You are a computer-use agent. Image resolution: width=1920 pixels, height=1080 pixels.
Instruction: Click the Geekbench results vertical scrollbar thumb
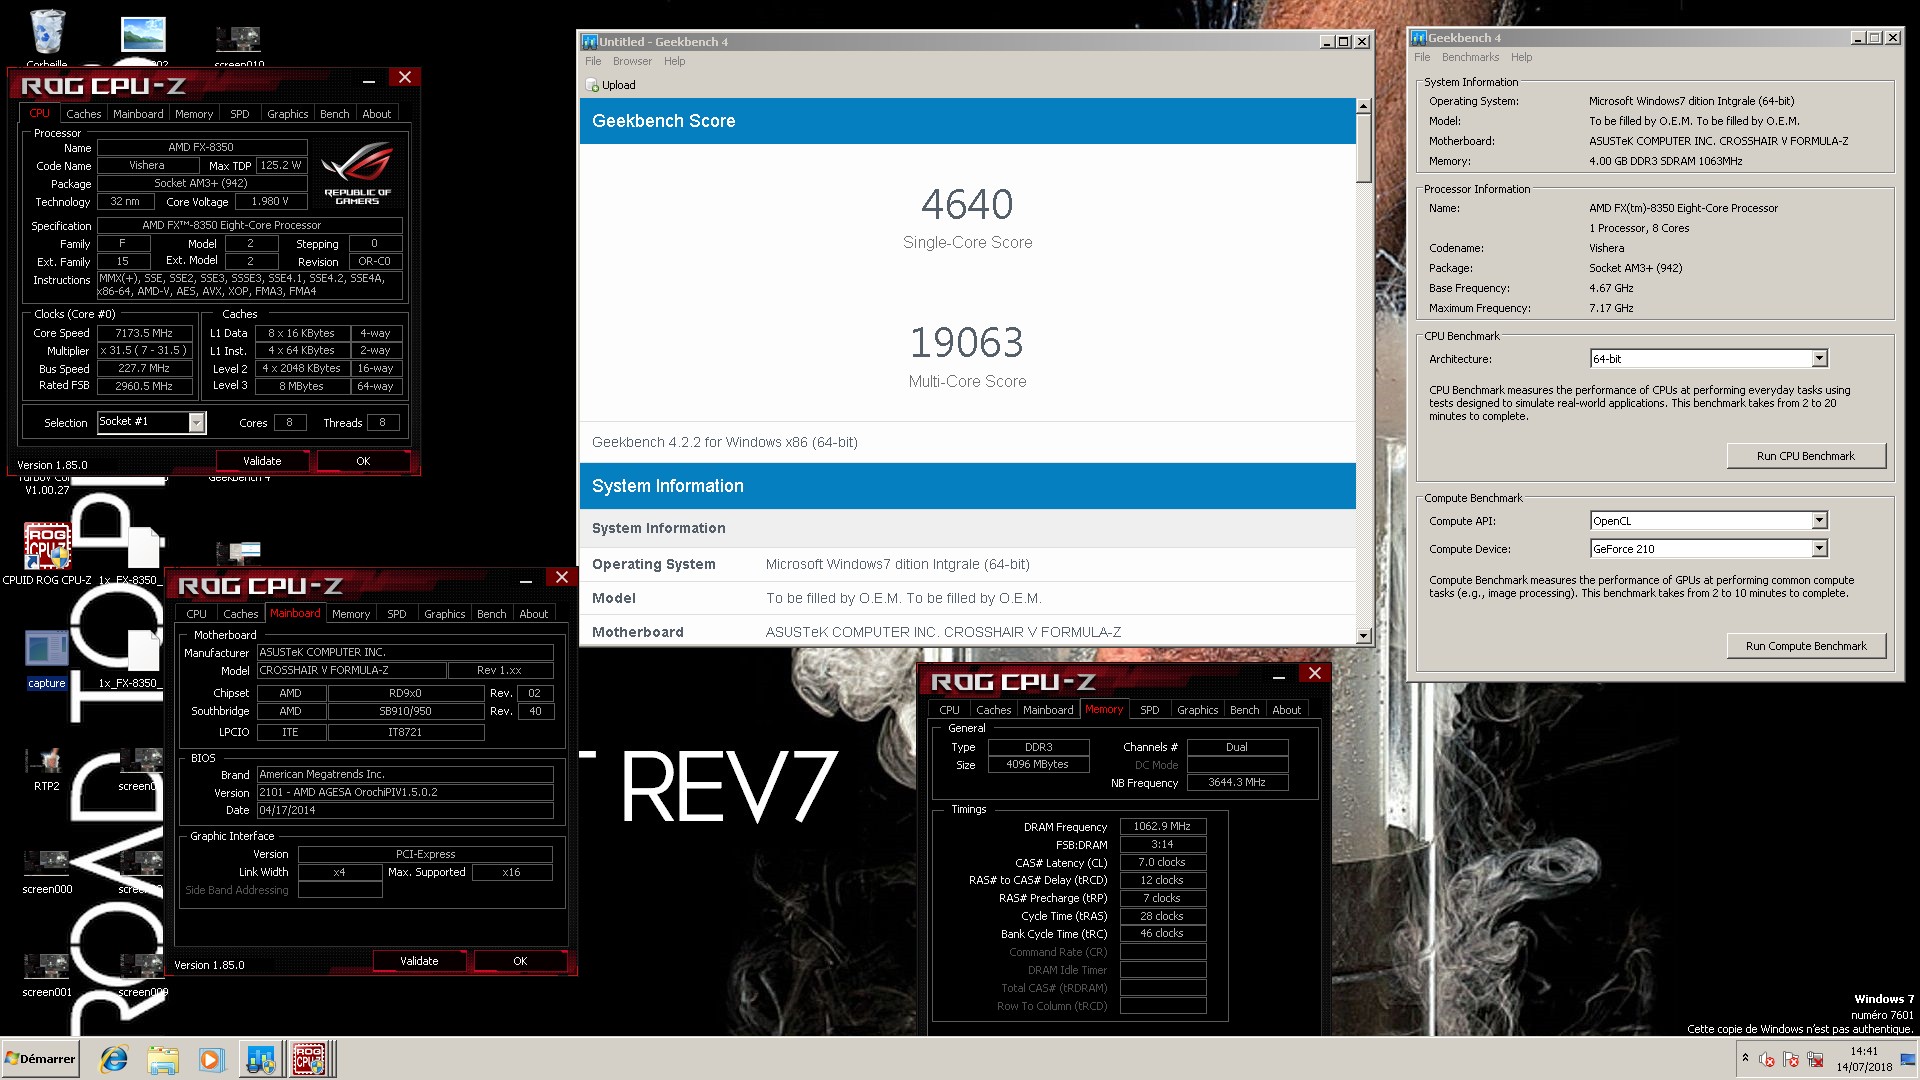pos(1363,148)
